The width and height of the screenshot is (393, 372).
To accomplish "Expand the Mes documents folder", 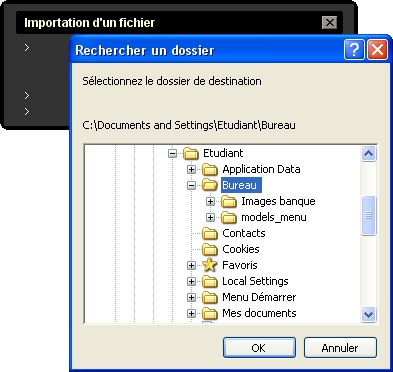I will (191, 313).
